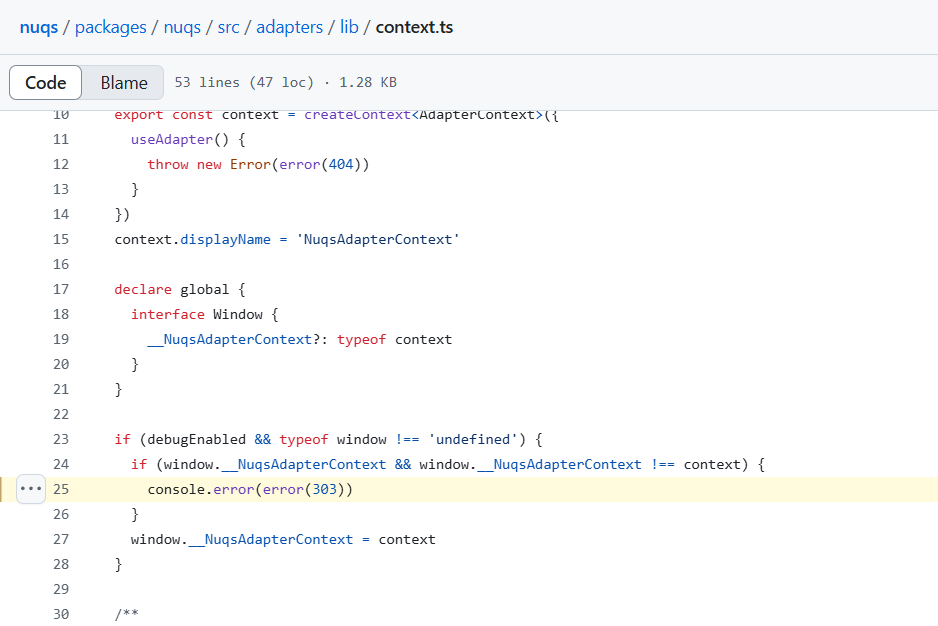Open the src breadcrumb folder
This screenshot has height=626, width=938.
click(229, 28)
